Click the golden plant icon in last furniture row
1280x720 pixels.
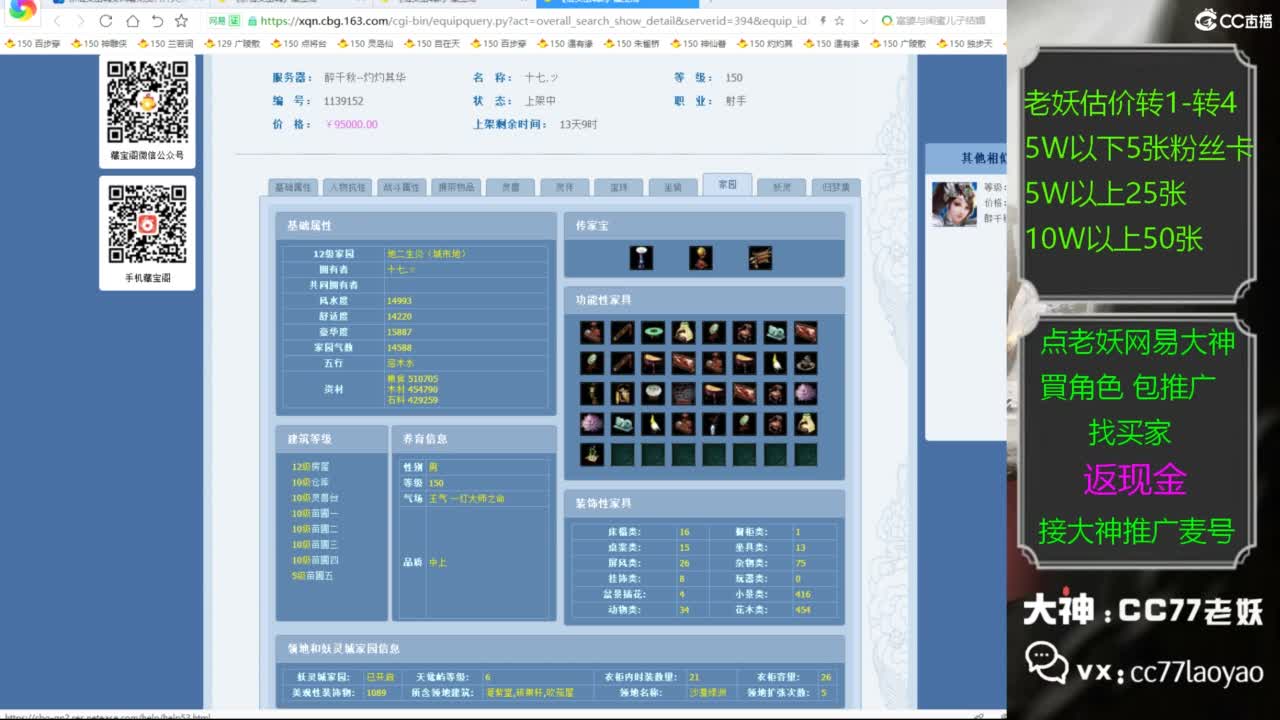592,454
